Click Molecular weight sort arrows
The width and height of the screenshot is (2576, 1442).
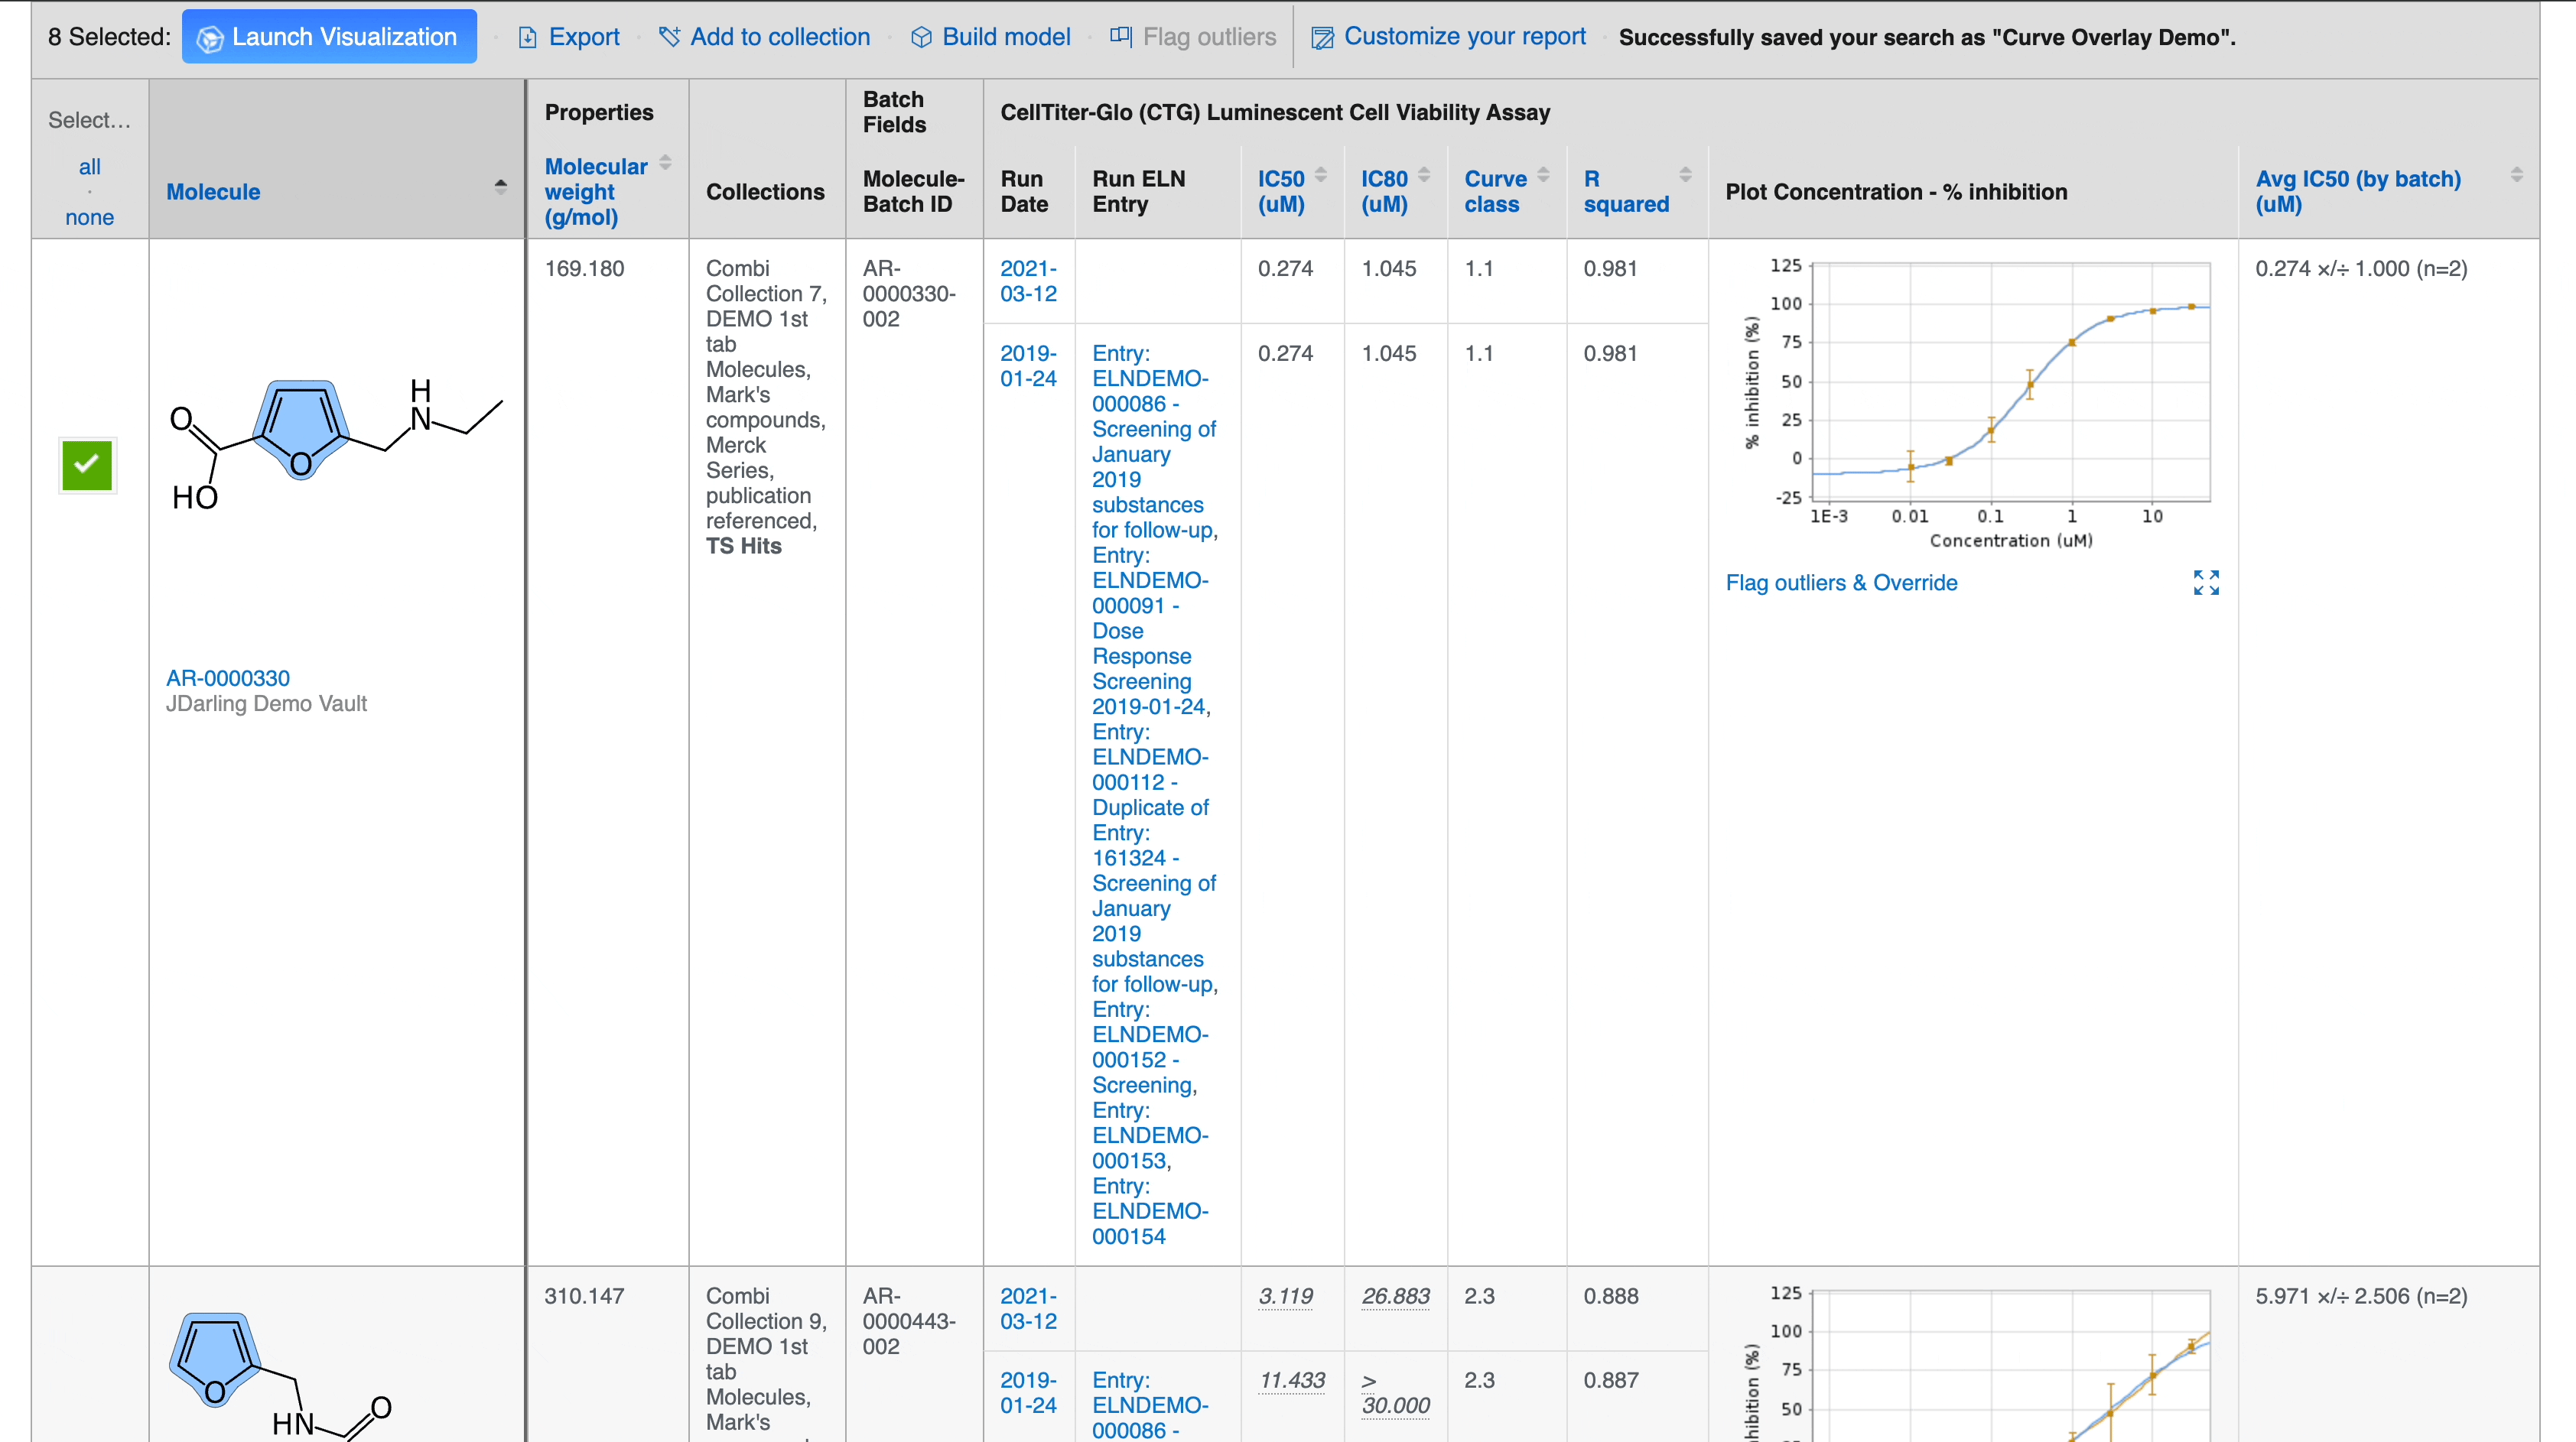[x=665, y=162]
